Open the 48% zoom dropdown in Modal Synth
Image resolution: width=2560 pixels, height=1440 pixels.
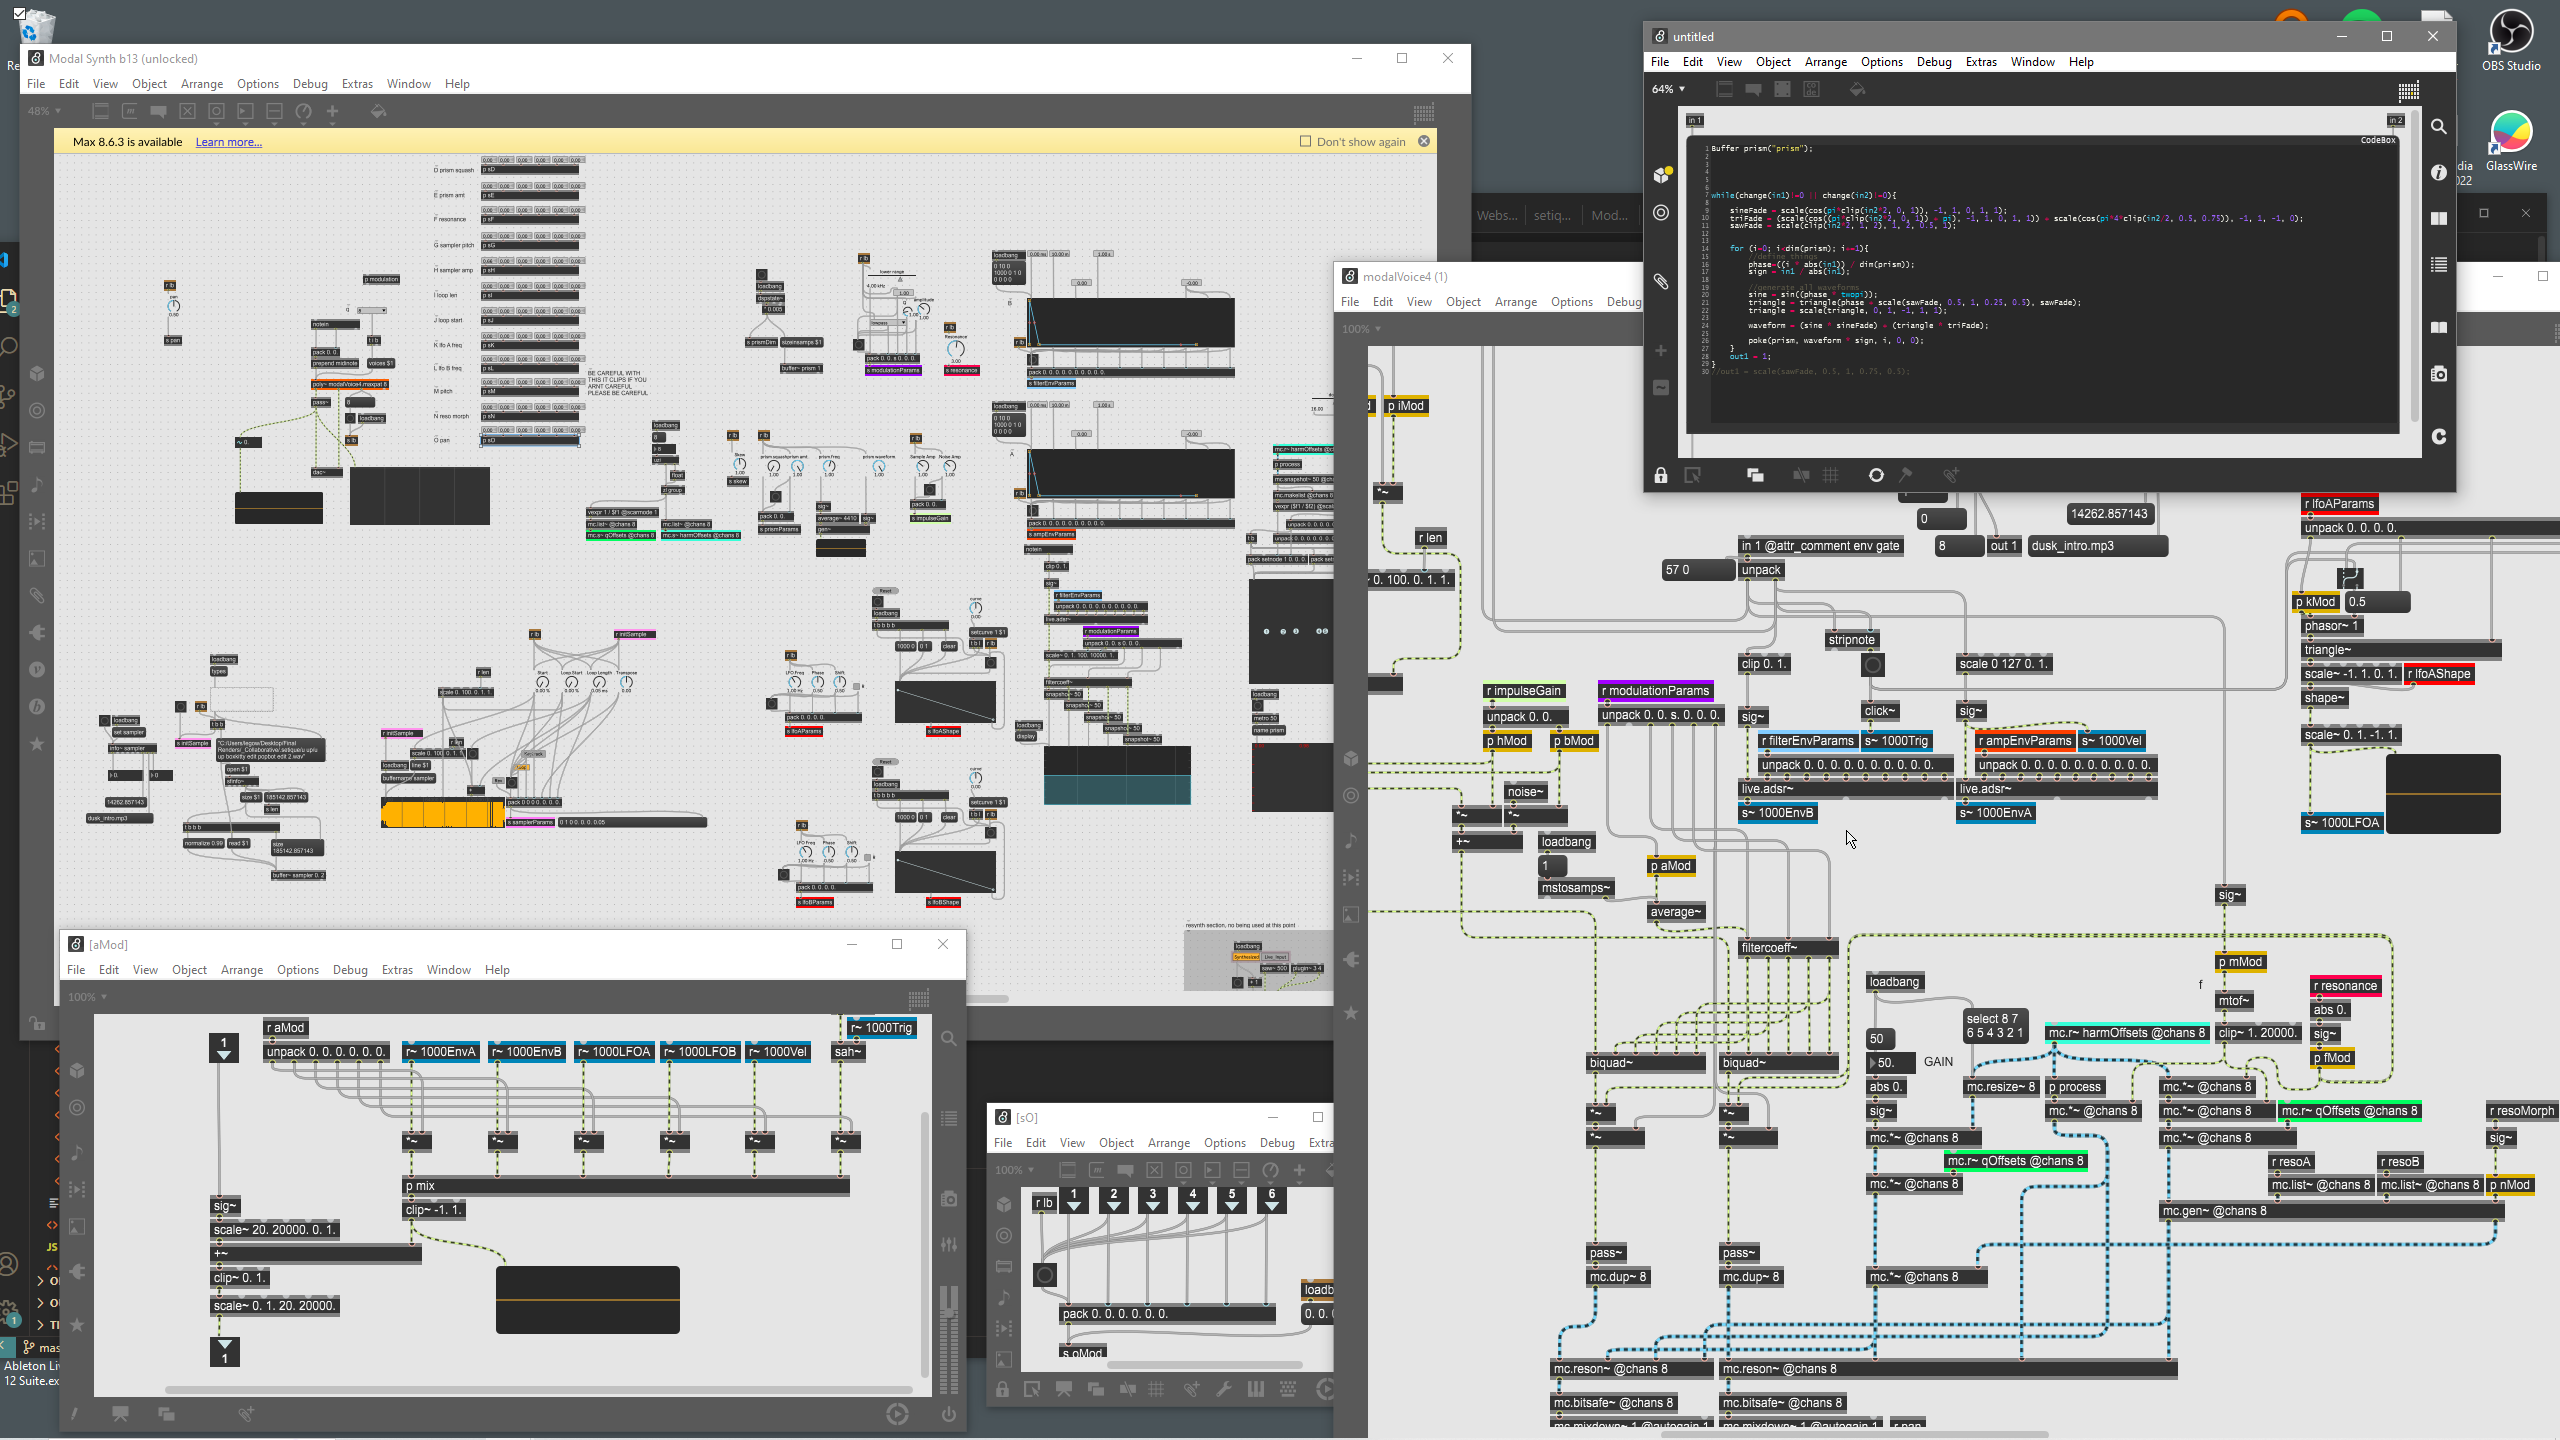click(x=44, y=111)
